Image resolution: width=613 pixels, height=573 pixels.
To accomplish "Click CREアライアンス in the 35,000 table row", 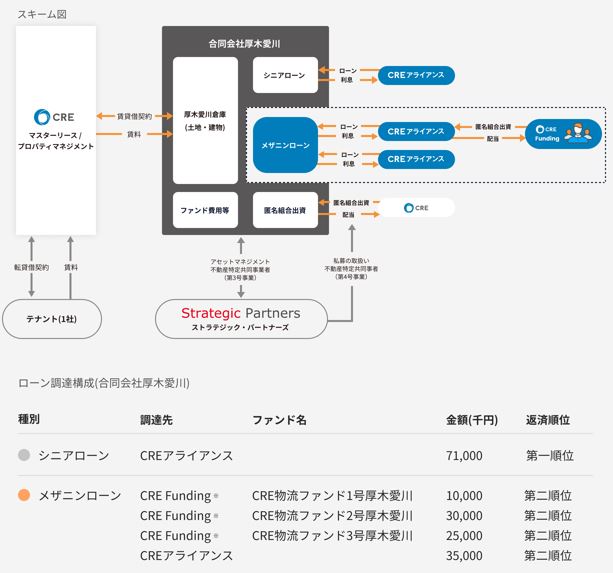I will pyautogui.click(x=186, y=555).
